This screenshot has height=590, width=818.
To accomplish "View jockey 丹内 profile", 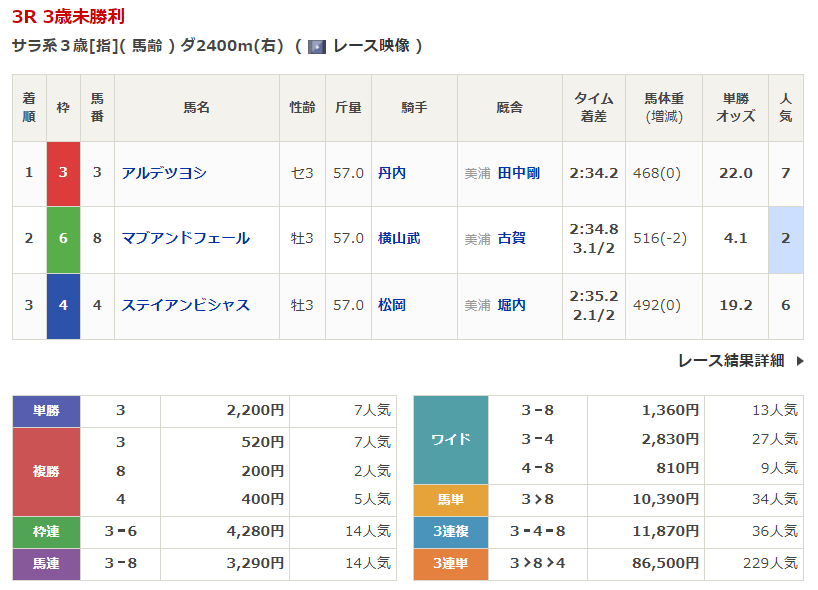I will [392, 173].
